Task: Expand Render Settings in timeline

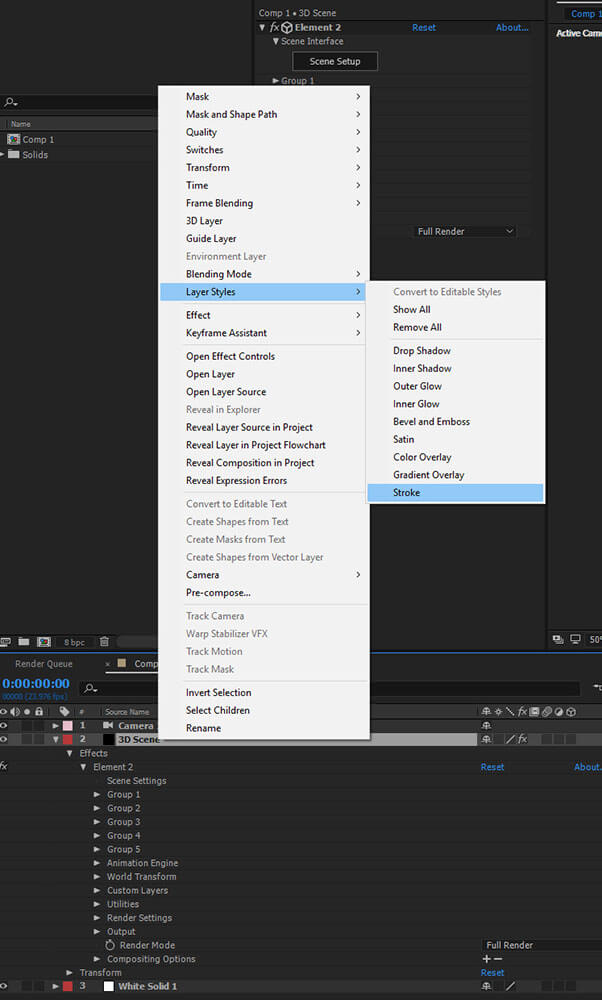Action: point(97,918)
